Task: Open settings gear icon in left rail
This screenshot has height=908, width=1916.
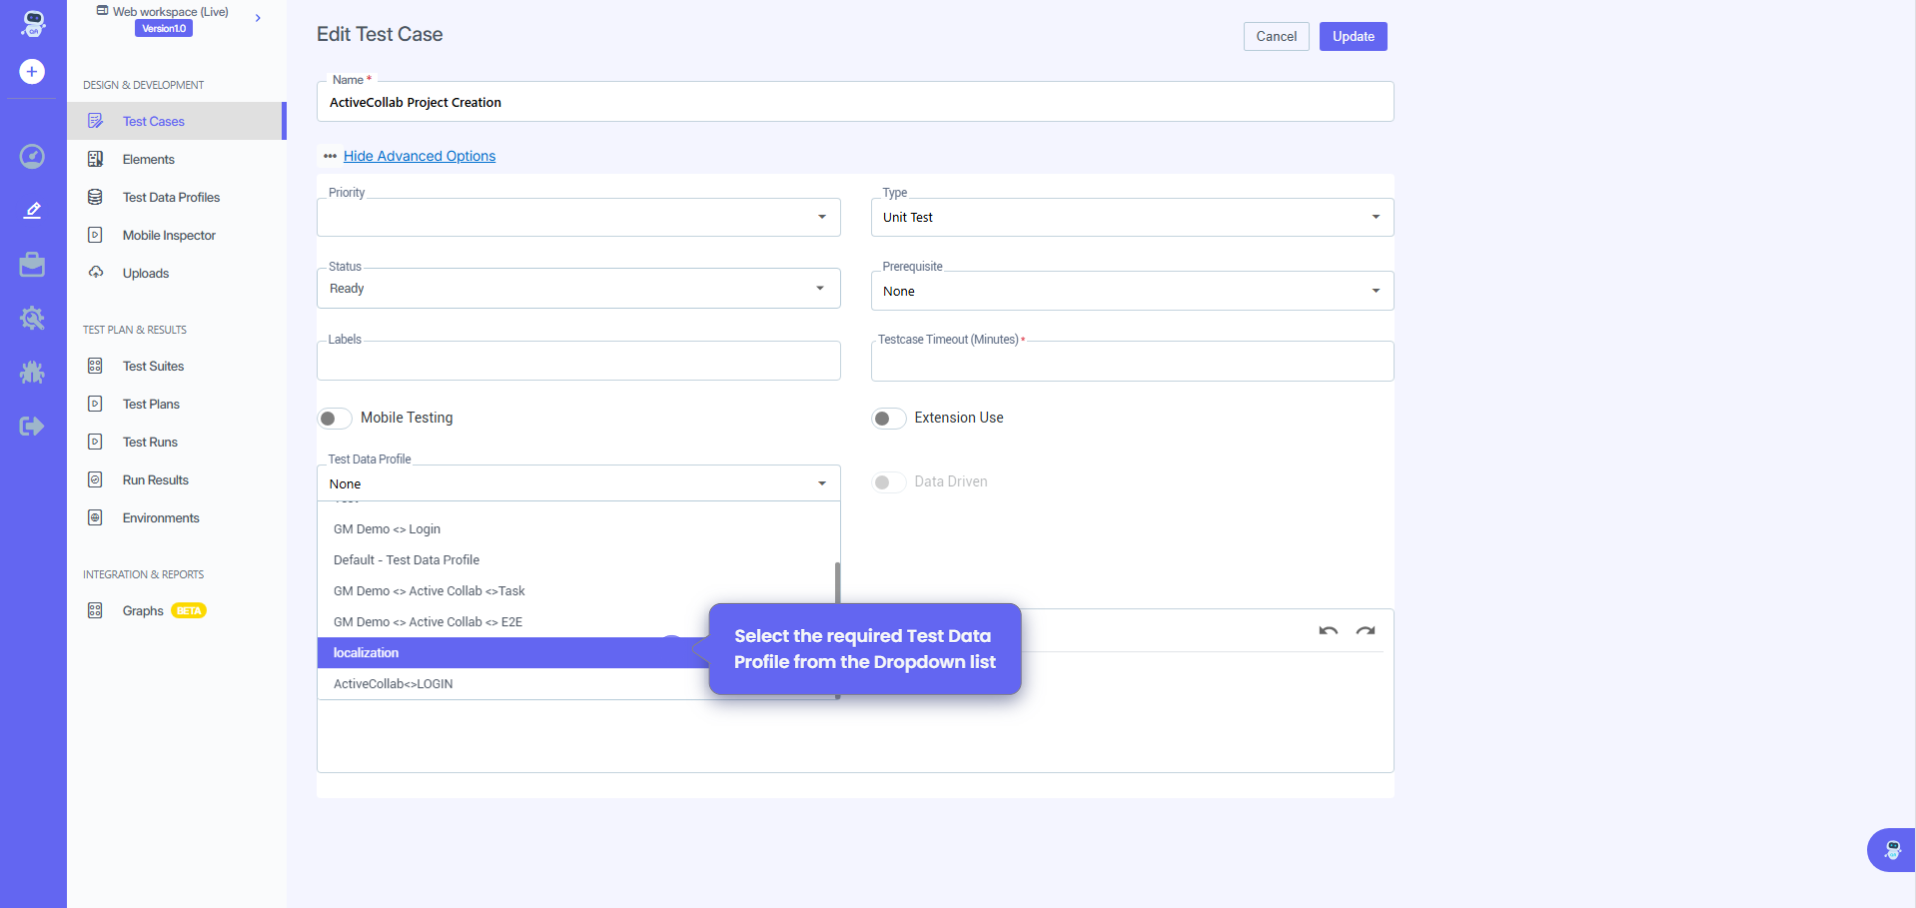Action: (x=32, y=318)
